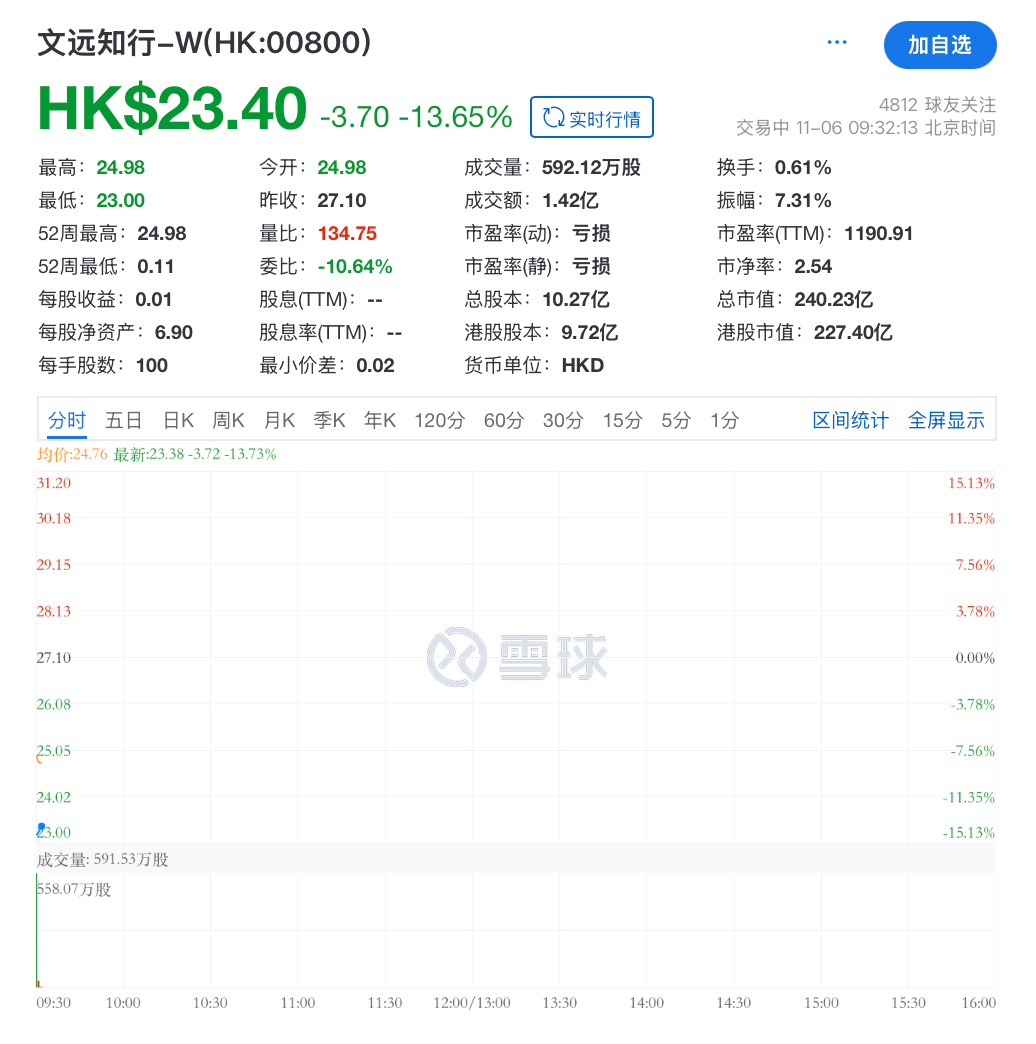The width and height of the screenshot is (1036, 1044).
Task: Open the 5分 interval chart
Action: [676, 421]
